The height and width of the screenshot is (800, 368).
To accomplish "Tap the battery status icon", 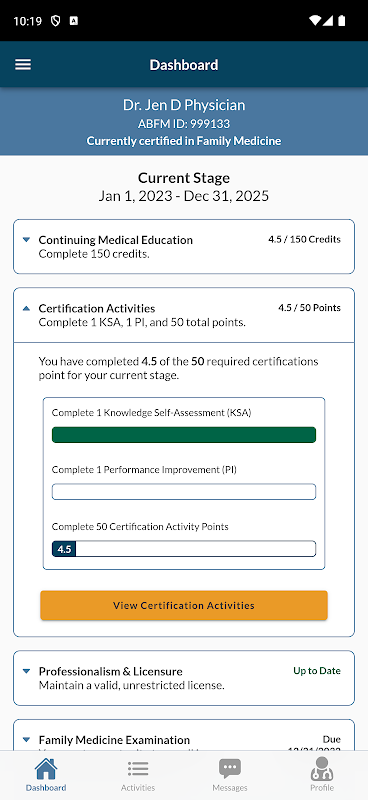I will pyautogui.click(x=341, y=21).
